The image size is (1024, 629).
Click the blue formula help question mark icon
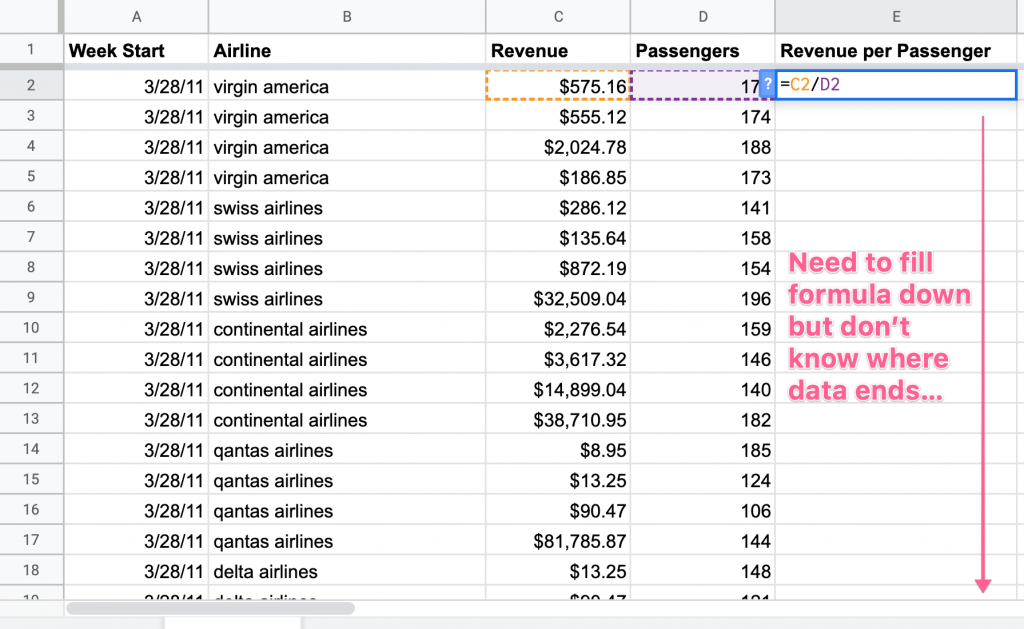[x=767, y=85]
